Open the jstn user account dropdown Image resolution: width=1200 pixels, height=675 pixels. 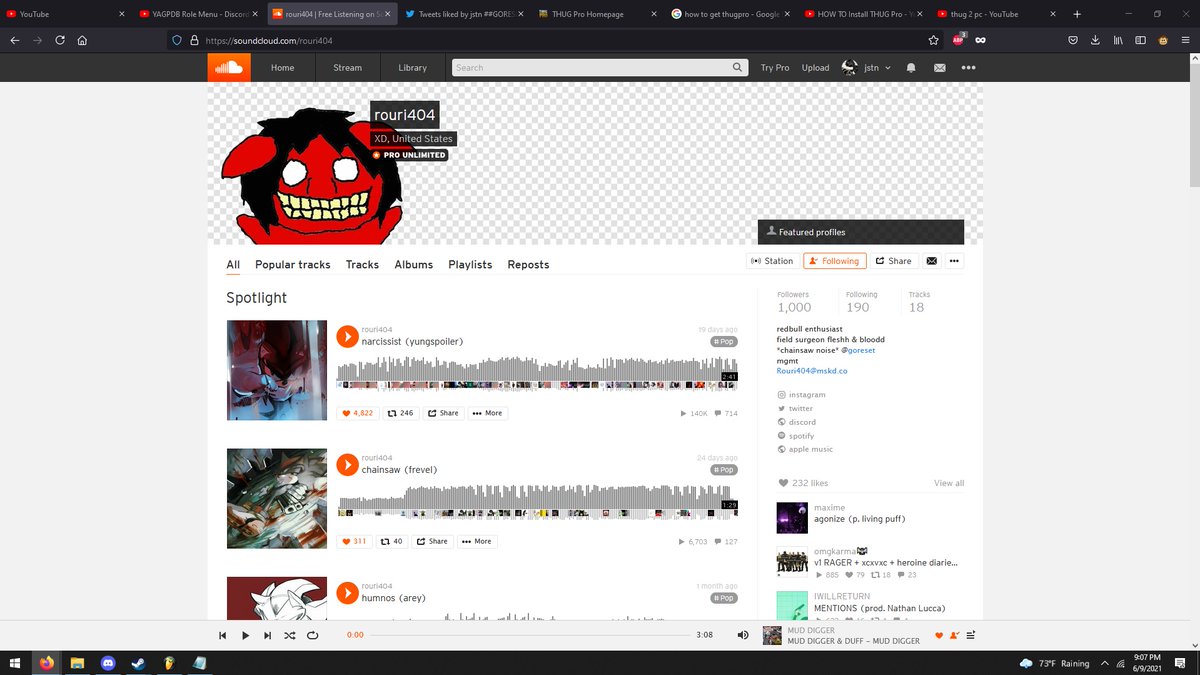pyautogui.click(x=866, y=68)
